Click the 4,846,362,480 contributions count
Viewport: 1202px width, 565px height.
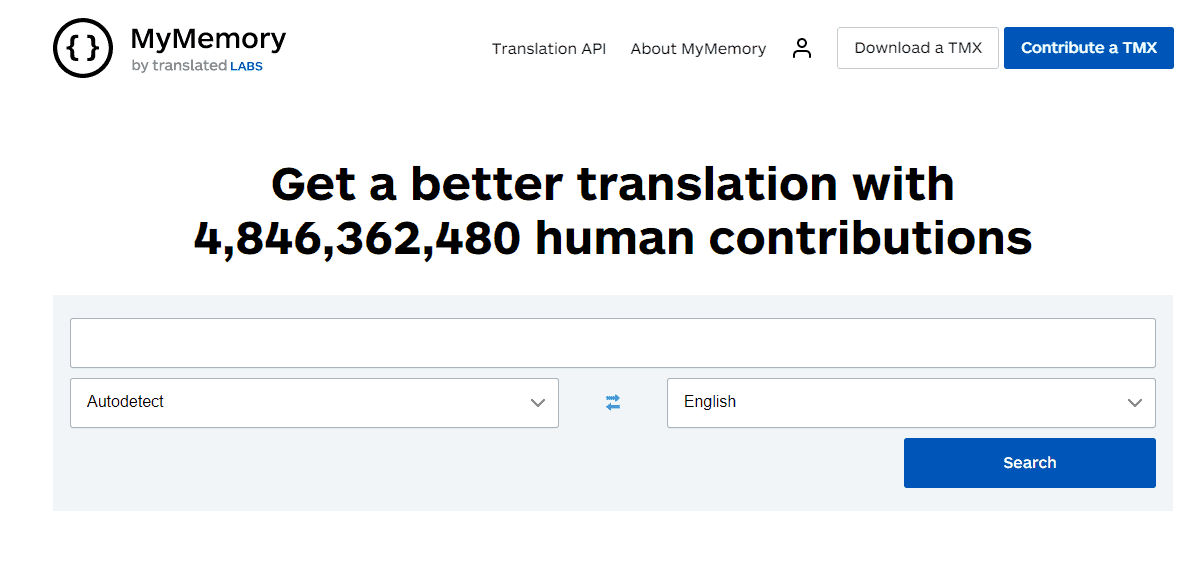(357, 238)
